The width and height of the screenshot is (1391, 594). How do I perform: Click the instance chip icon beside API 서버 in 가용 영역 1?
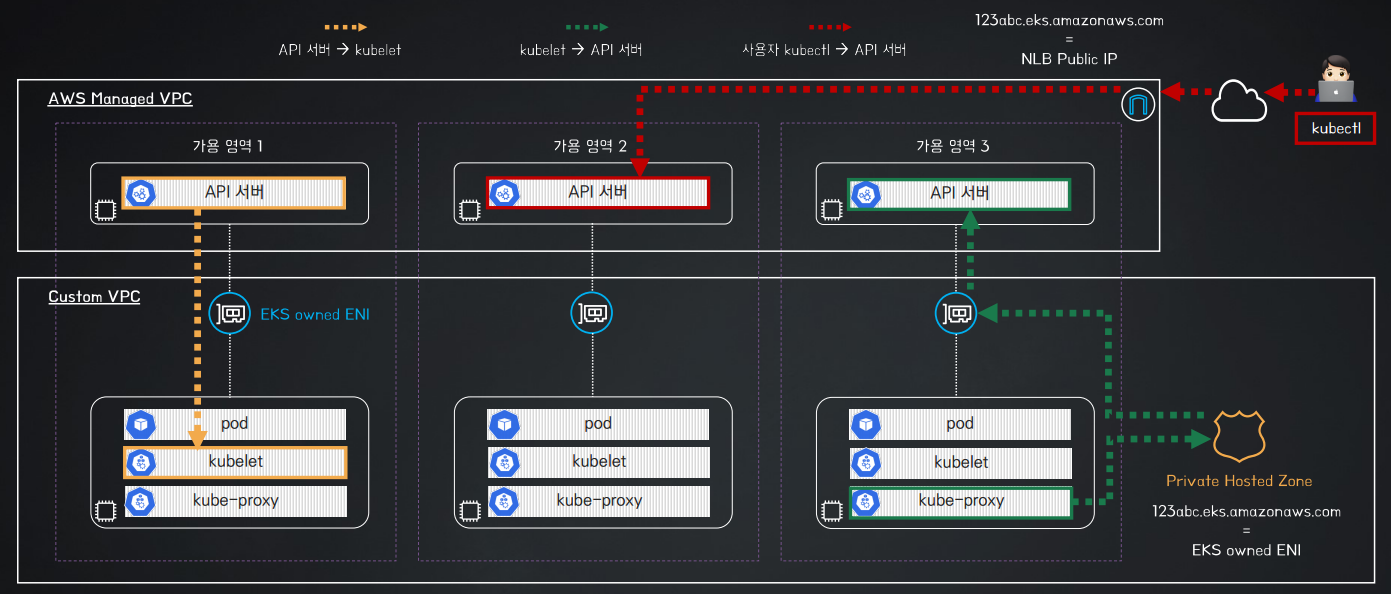(104, 210)
